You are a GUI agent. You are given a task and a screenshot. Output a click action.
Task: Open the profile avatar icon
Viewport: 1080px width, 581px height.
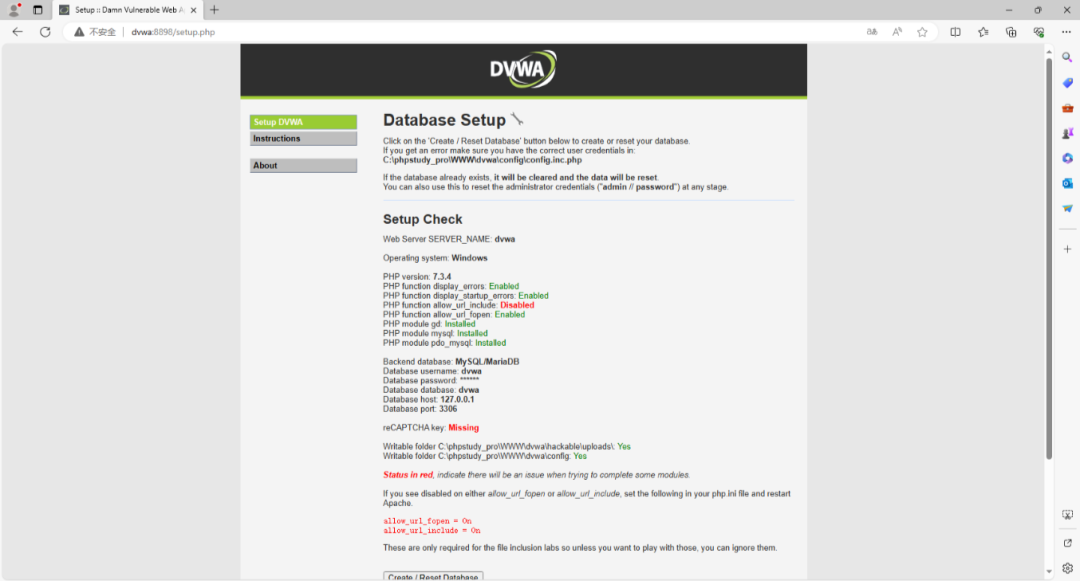point(13,10)
